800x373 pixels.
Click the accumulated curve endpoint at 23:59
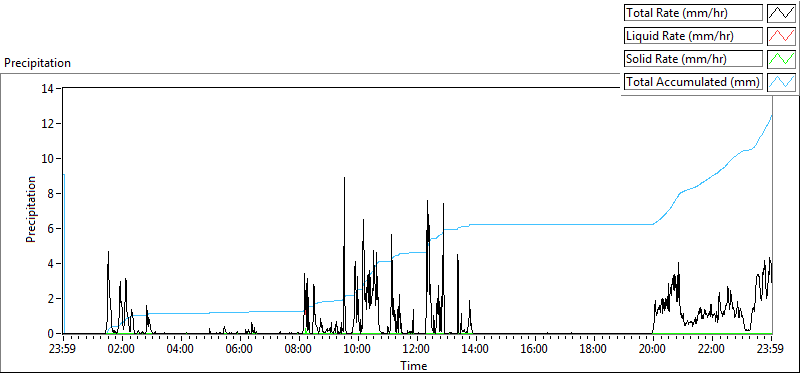pyautogui.click(x=771, y=115)
